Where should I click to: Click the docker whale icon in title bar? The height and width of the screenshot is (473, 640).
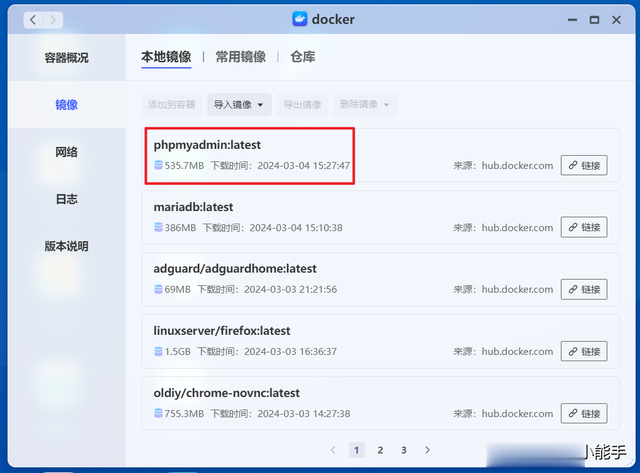click(300, 19)
